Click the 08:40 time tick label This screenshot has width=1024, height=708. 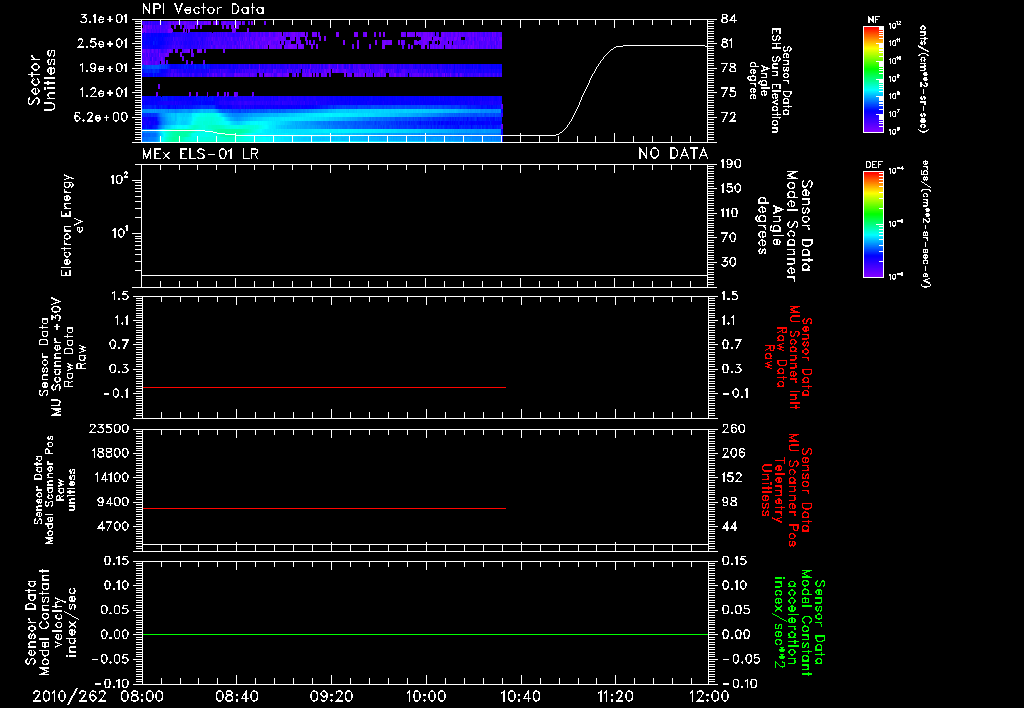(x=236, y=696)
